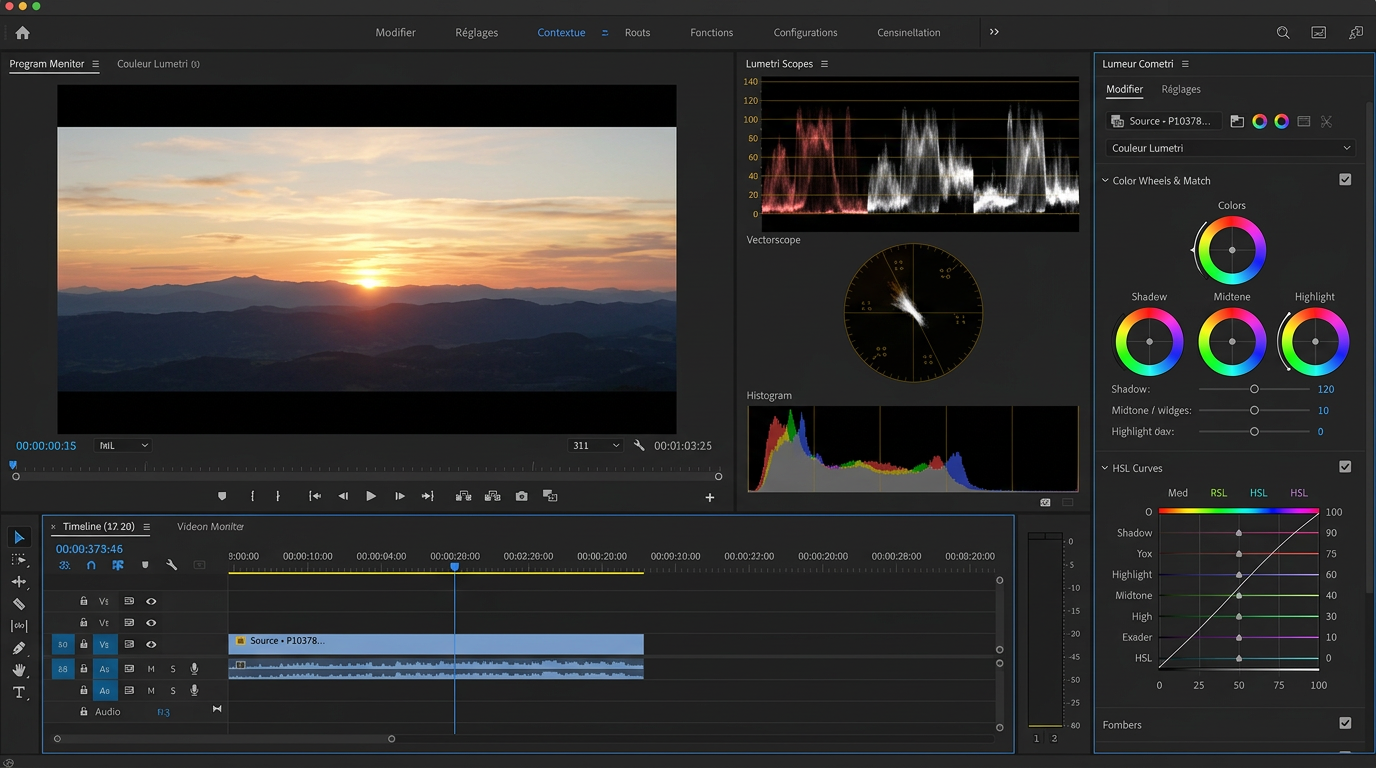Click the Export Frame camera icon

[521, 496]
